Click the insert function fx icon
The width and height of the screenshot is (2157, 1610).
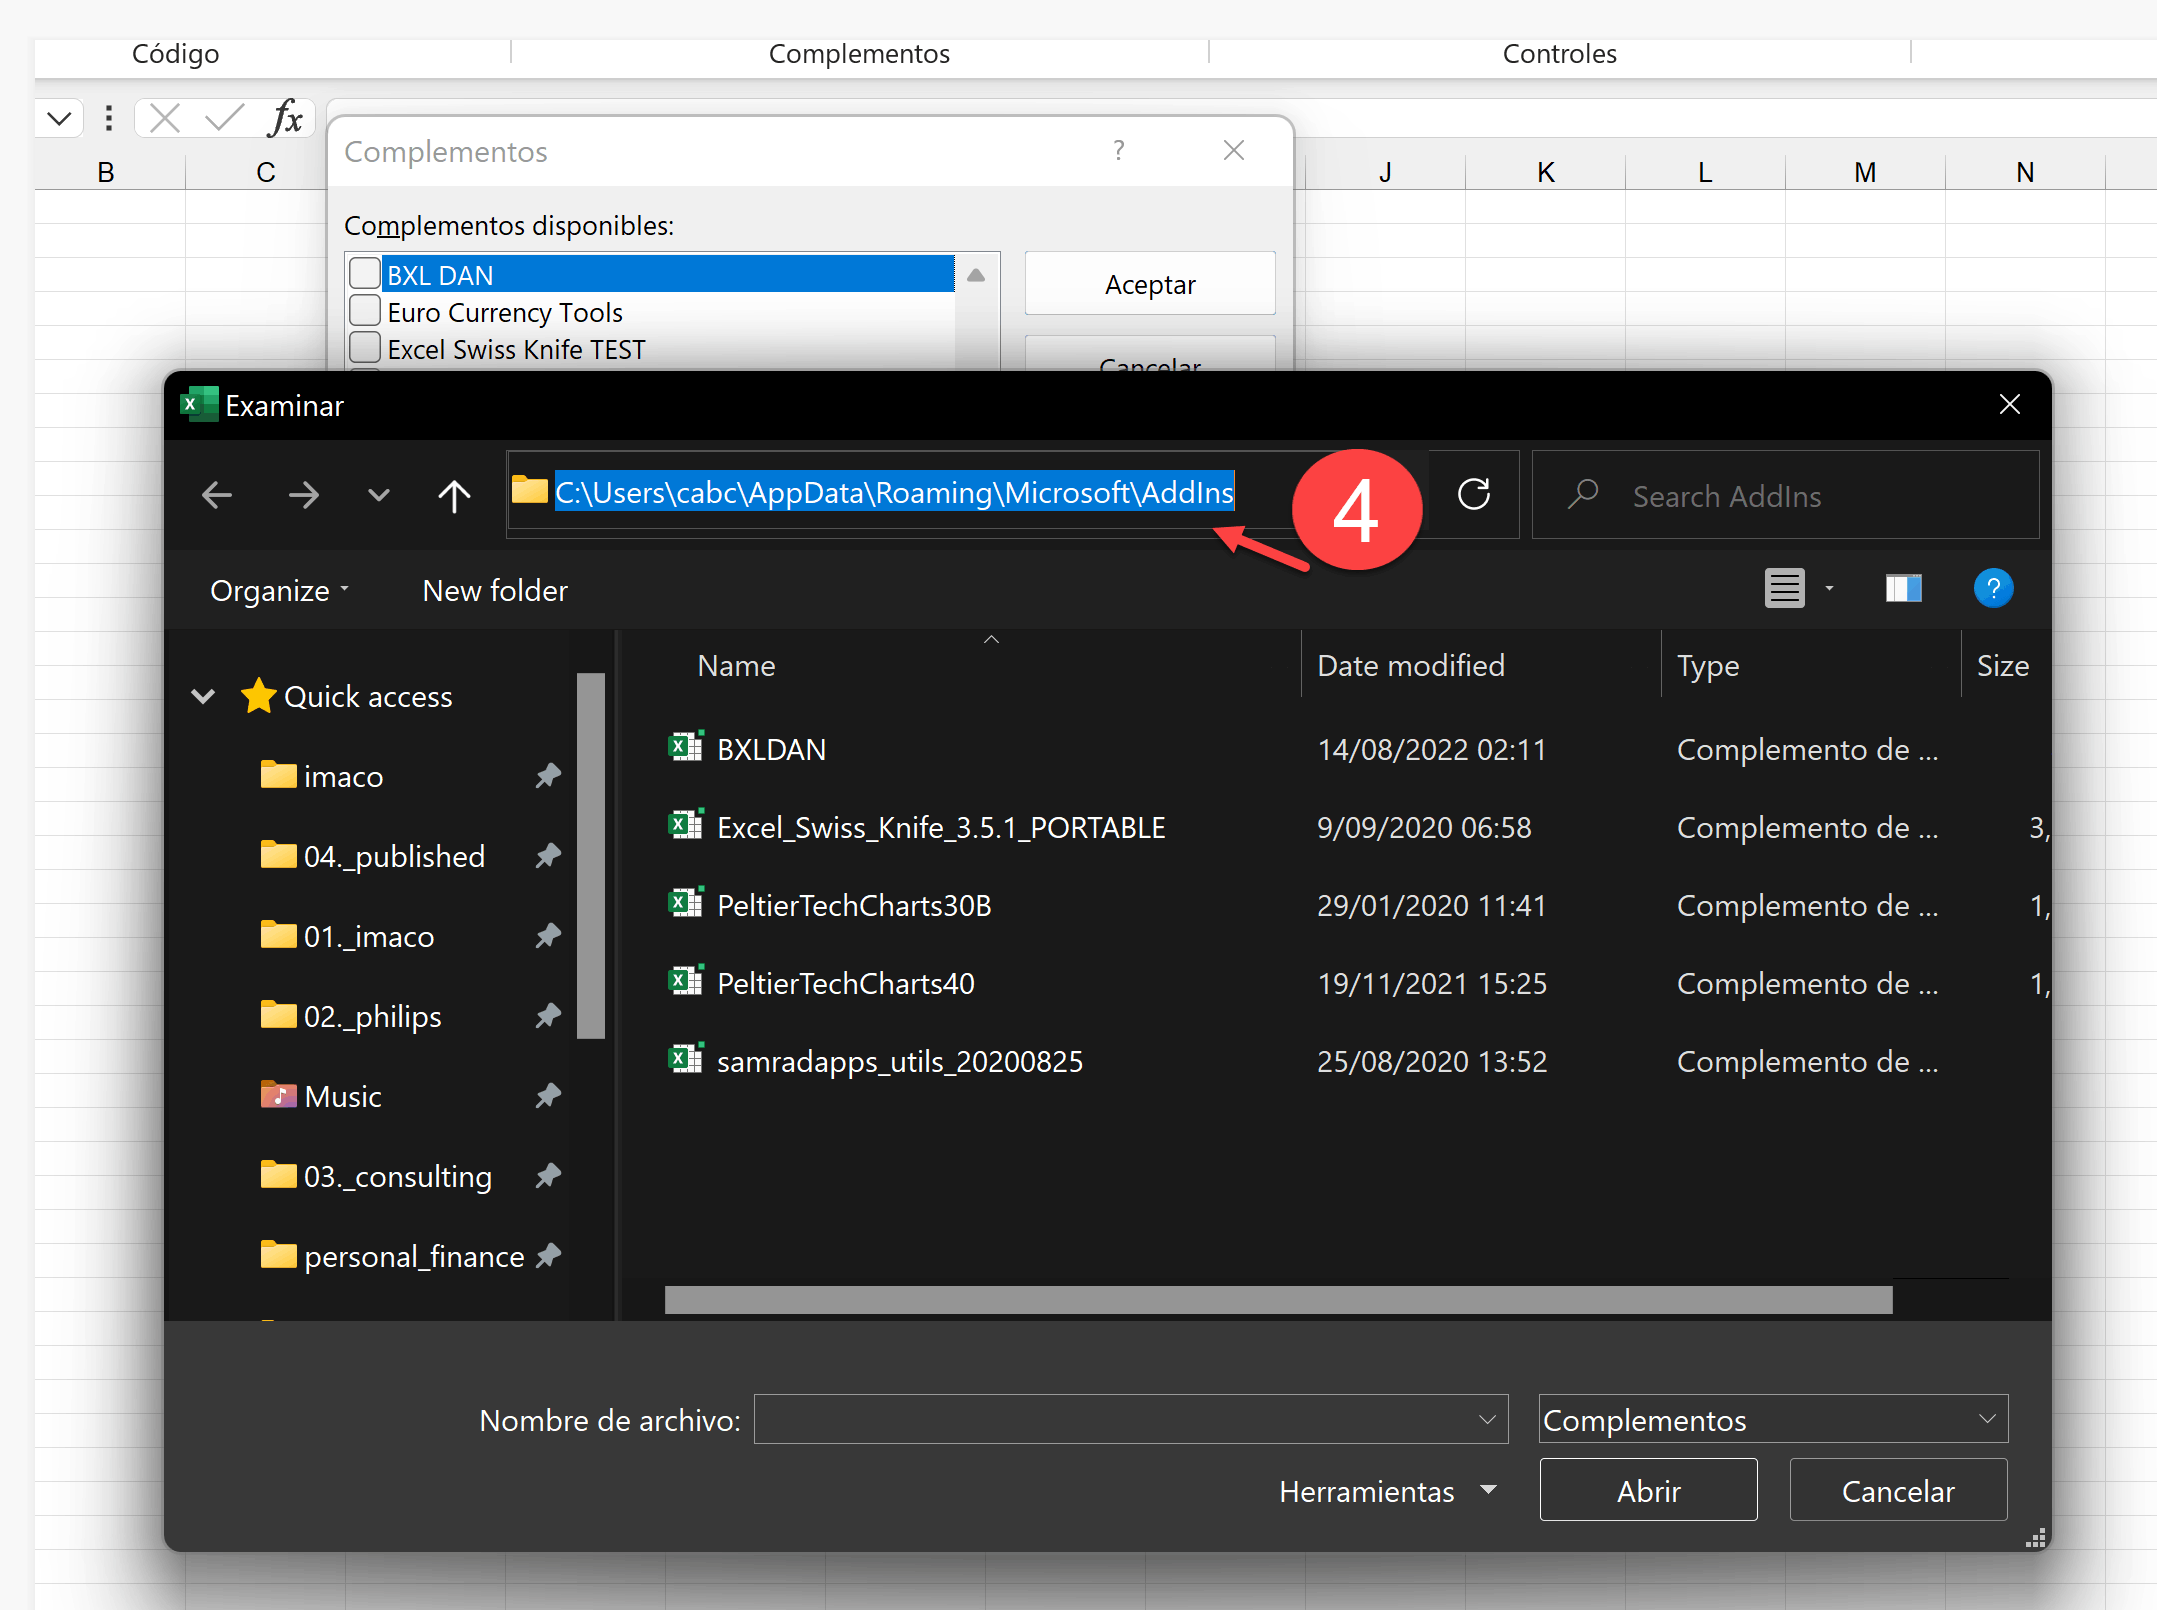(x=286, y=119)
